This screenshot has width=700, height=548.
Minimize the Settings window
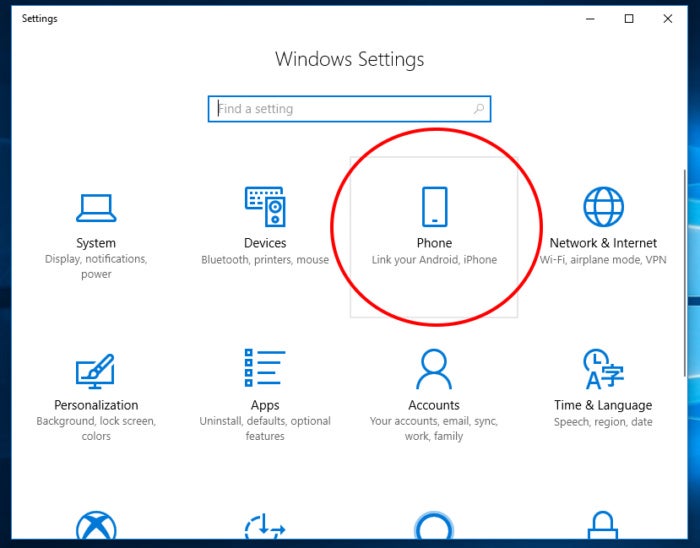coord(590,19)
